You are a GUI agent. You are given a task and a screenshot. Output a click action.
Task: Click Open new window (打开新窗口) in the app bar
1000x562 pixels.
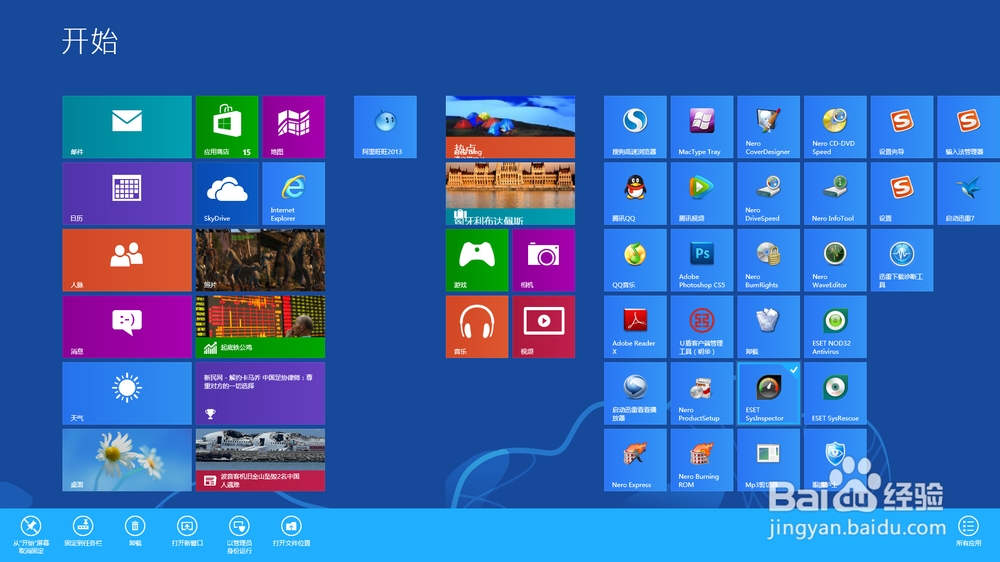coord(187,531)
